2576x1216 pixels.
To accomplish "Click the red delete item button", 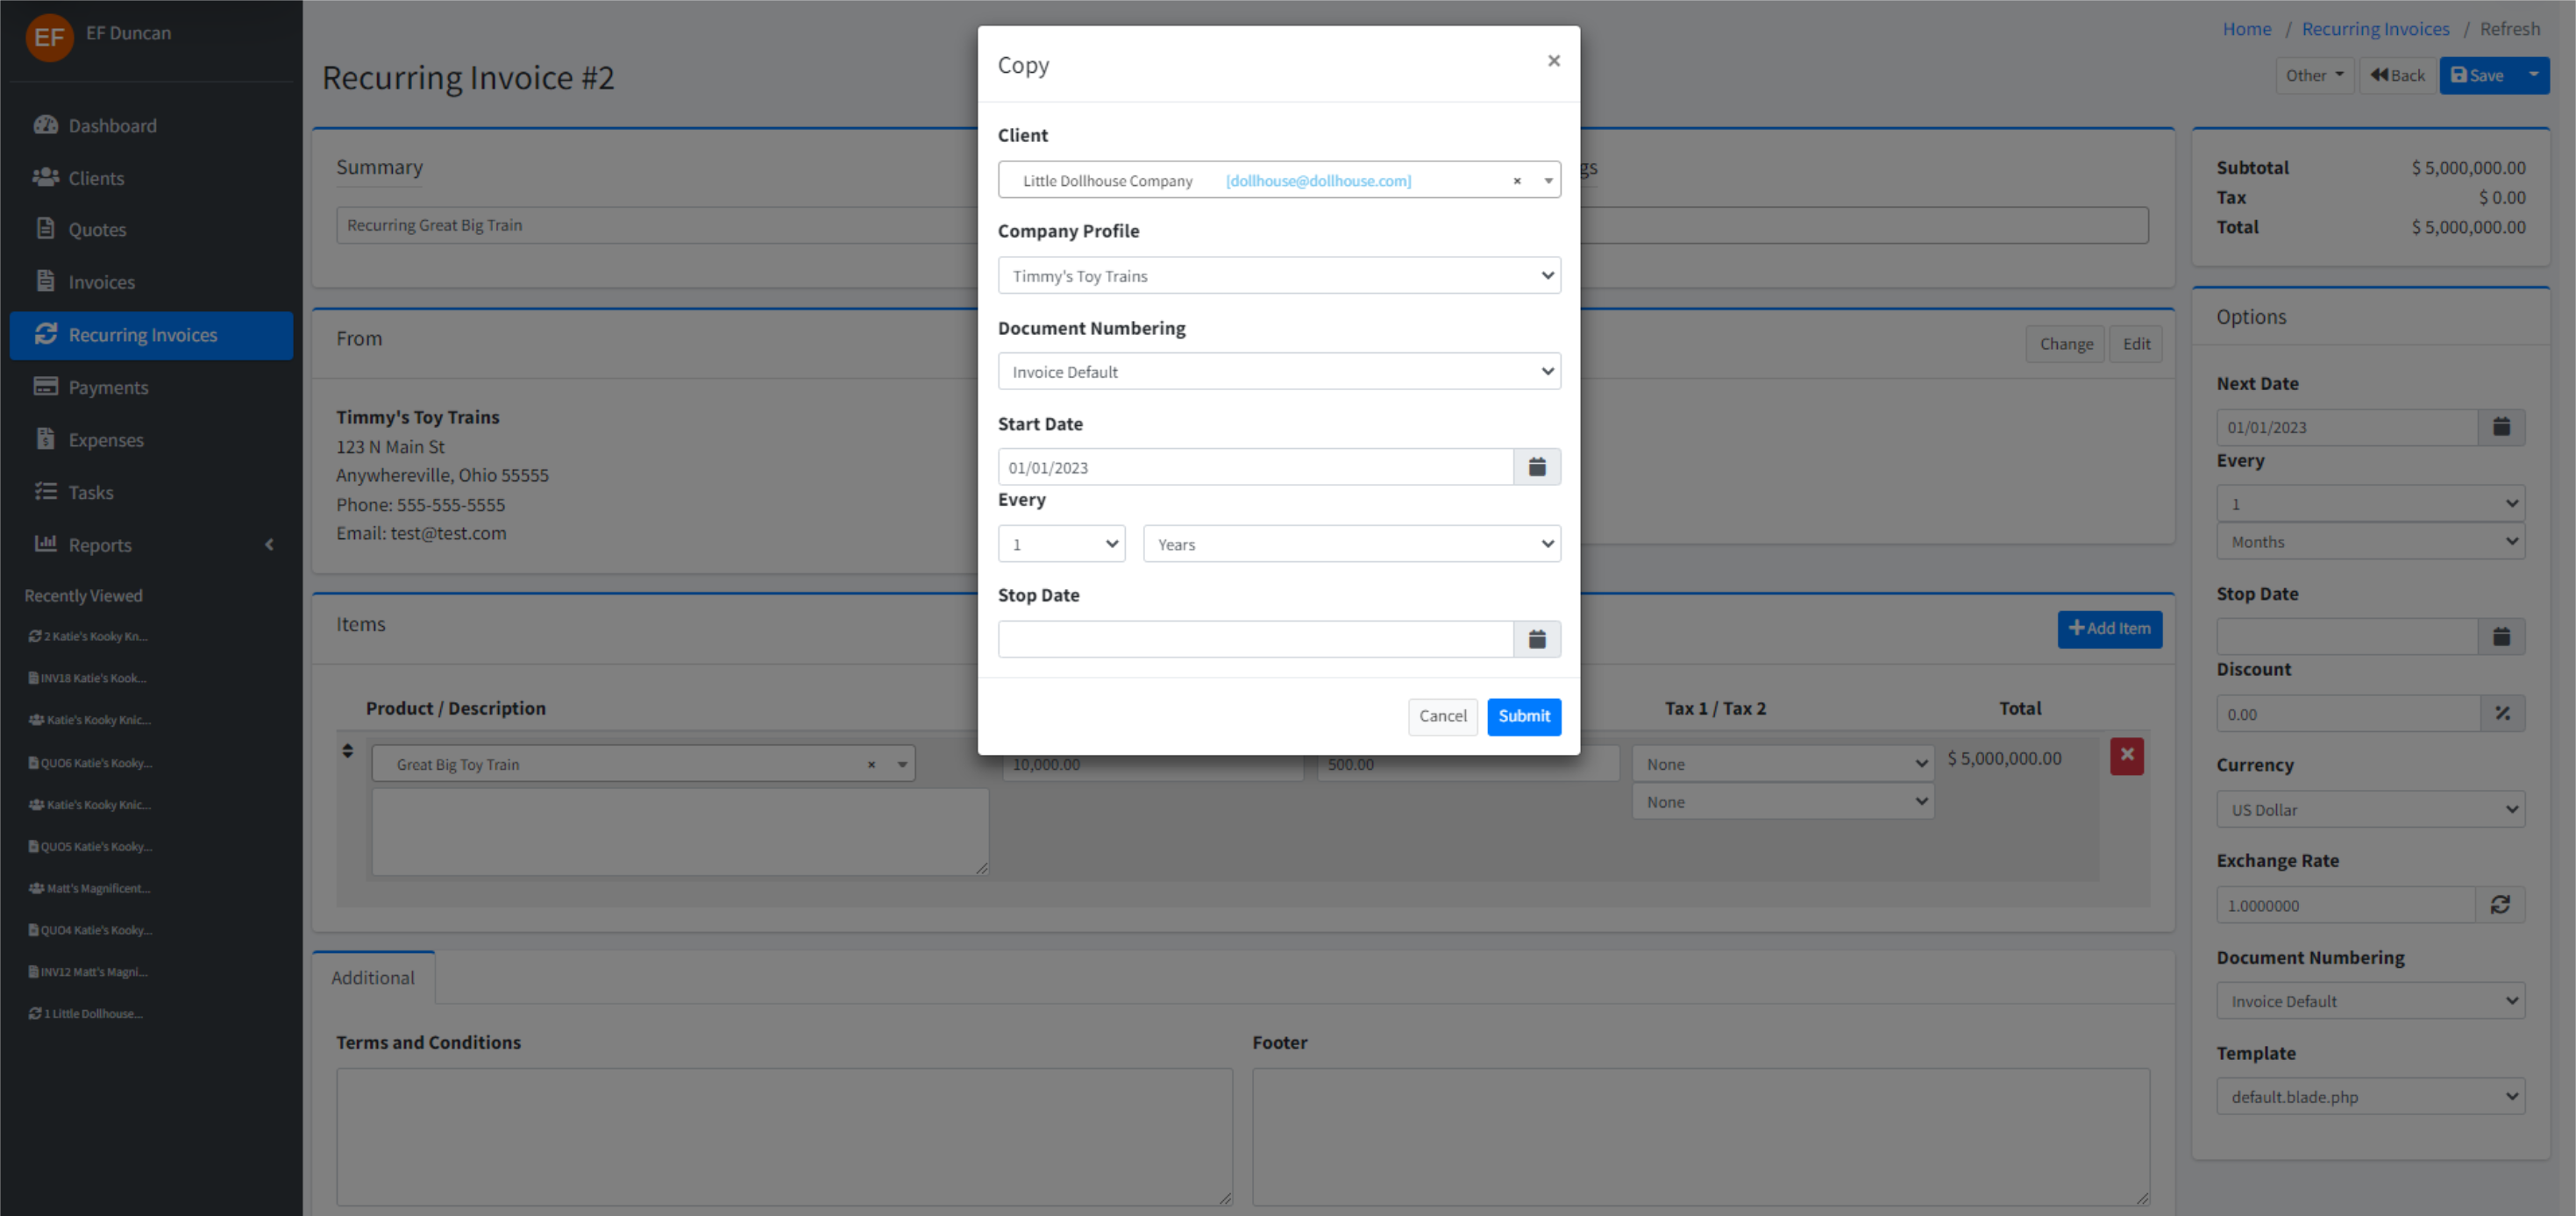I will [x=2126, y=756].
